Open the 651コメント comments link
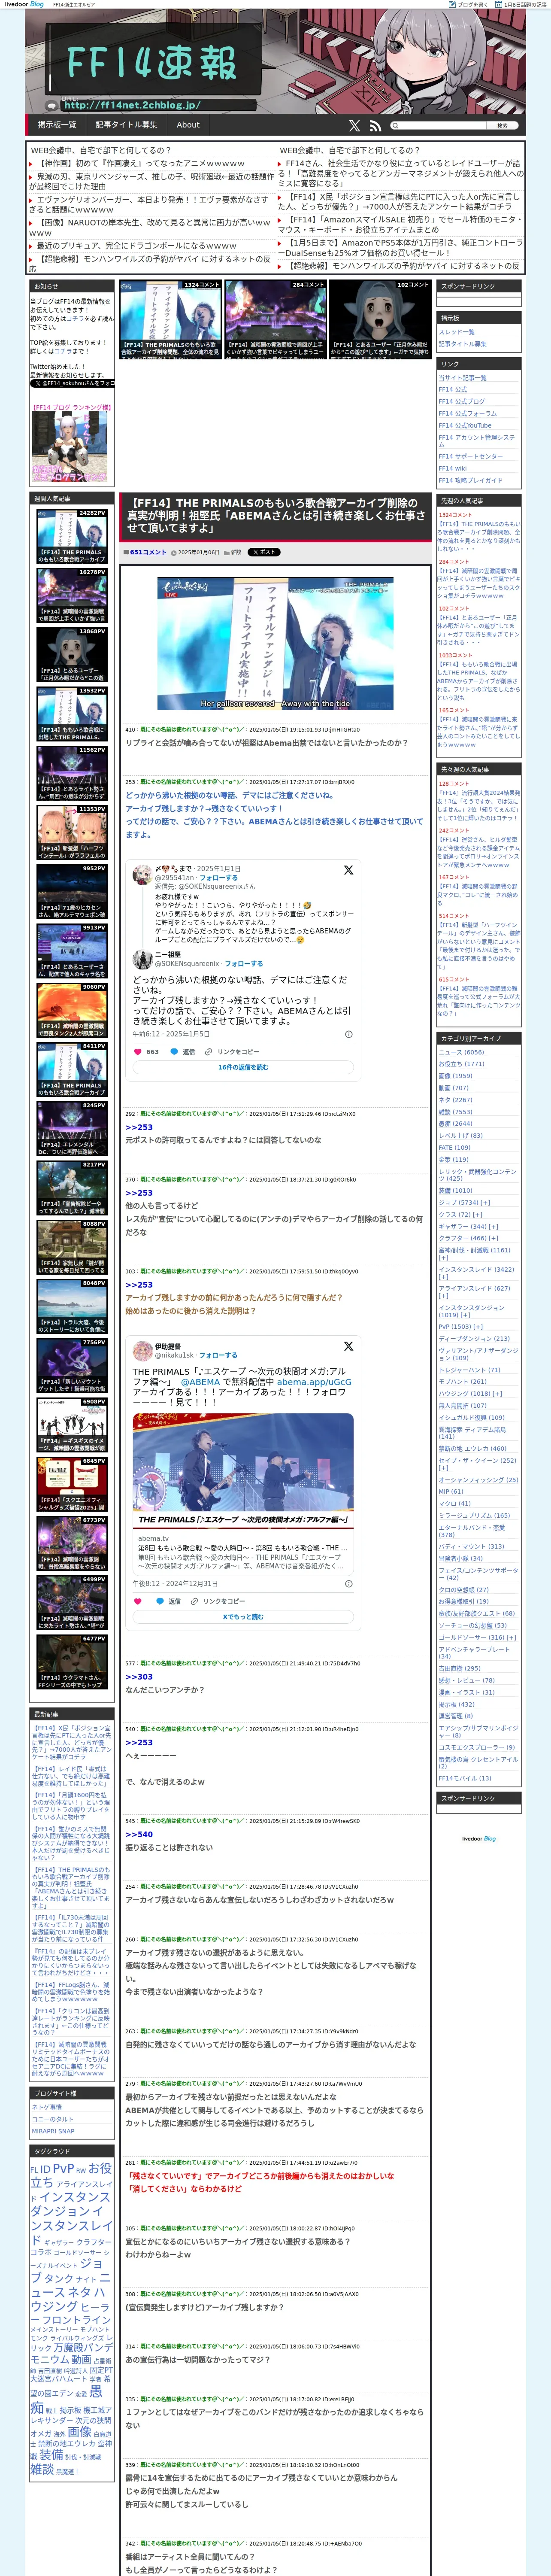The image size is (551, 2576). (x=148, y=552)
